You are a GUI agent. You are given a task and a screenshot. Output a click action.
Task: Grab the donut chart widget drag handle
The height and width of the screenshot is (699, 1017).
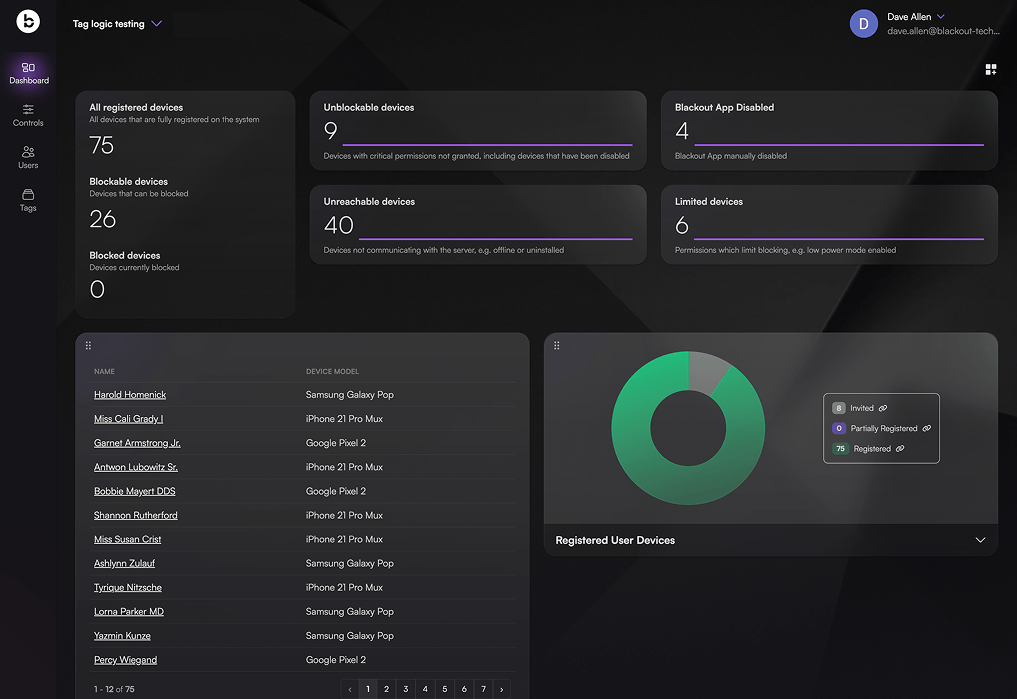coord(556,346)
